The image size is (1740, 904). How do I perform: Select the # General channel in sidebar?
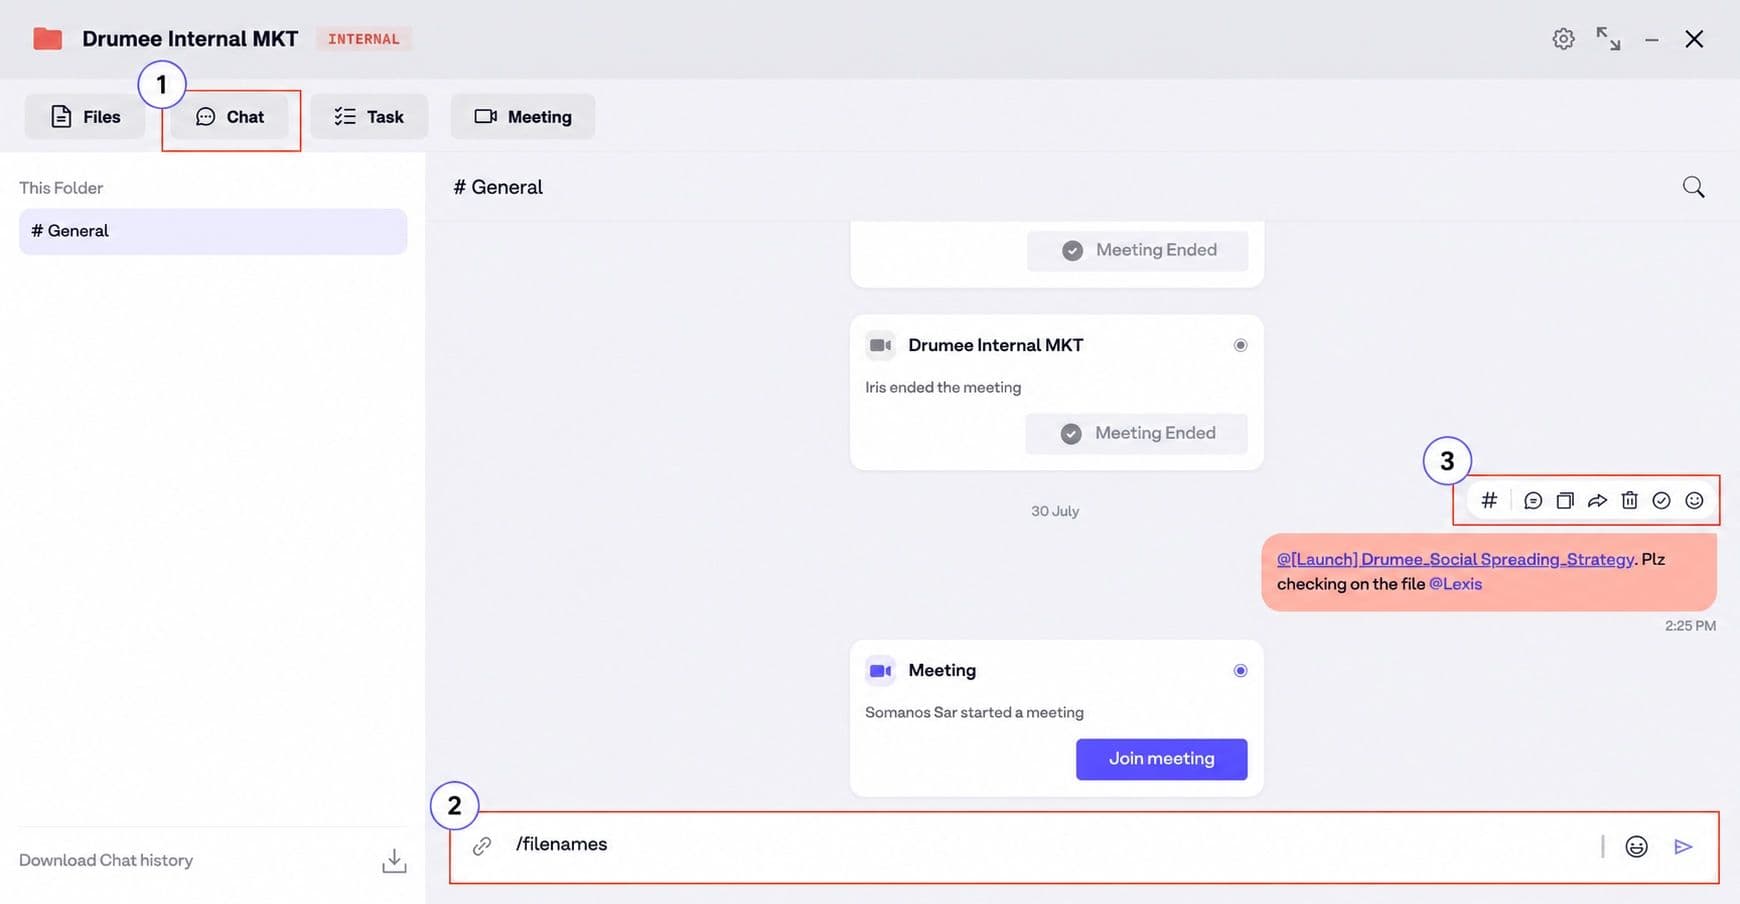click(x=213, y=231)
